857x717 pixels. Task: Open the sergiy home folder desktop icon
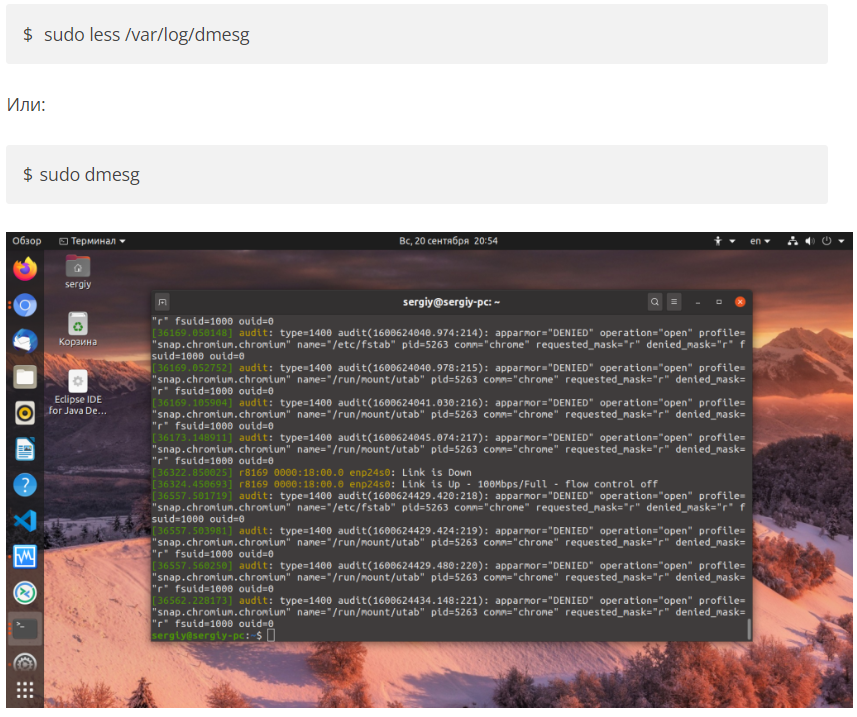click(x=78, y=272)
